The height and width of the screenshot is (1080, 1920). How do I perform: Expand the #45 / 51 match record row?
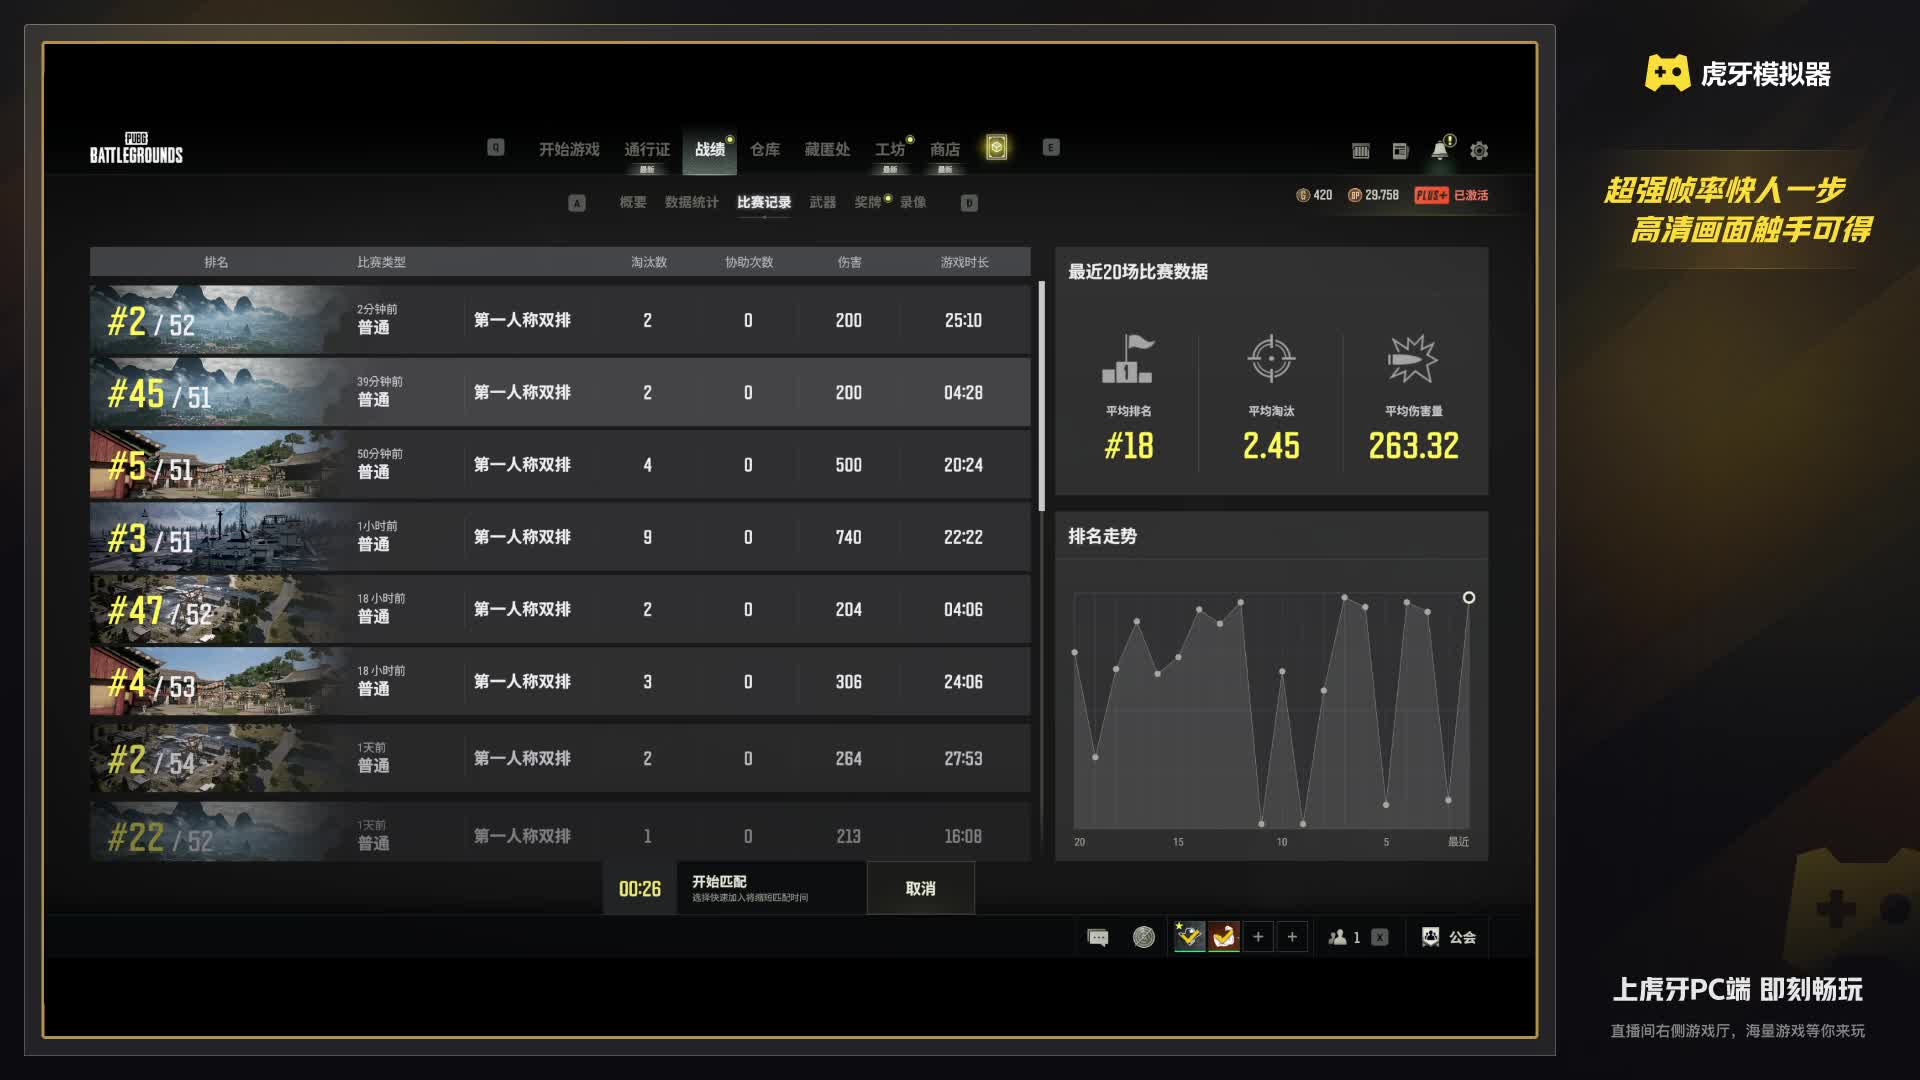pyautogui.click(x=560, y=393)
